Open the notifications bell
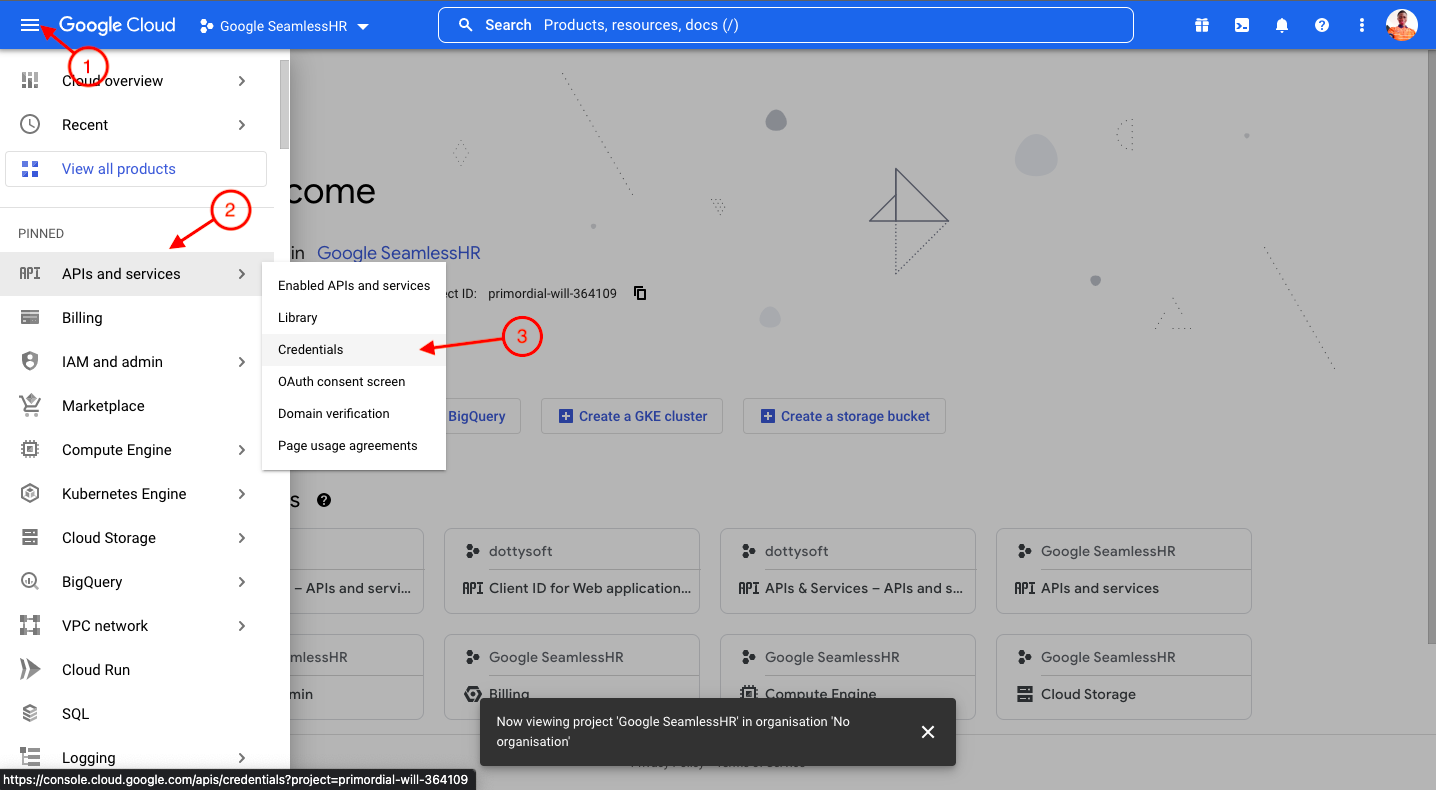Viewport: 1436px width, 790px height. click(x=1282, y=26)
